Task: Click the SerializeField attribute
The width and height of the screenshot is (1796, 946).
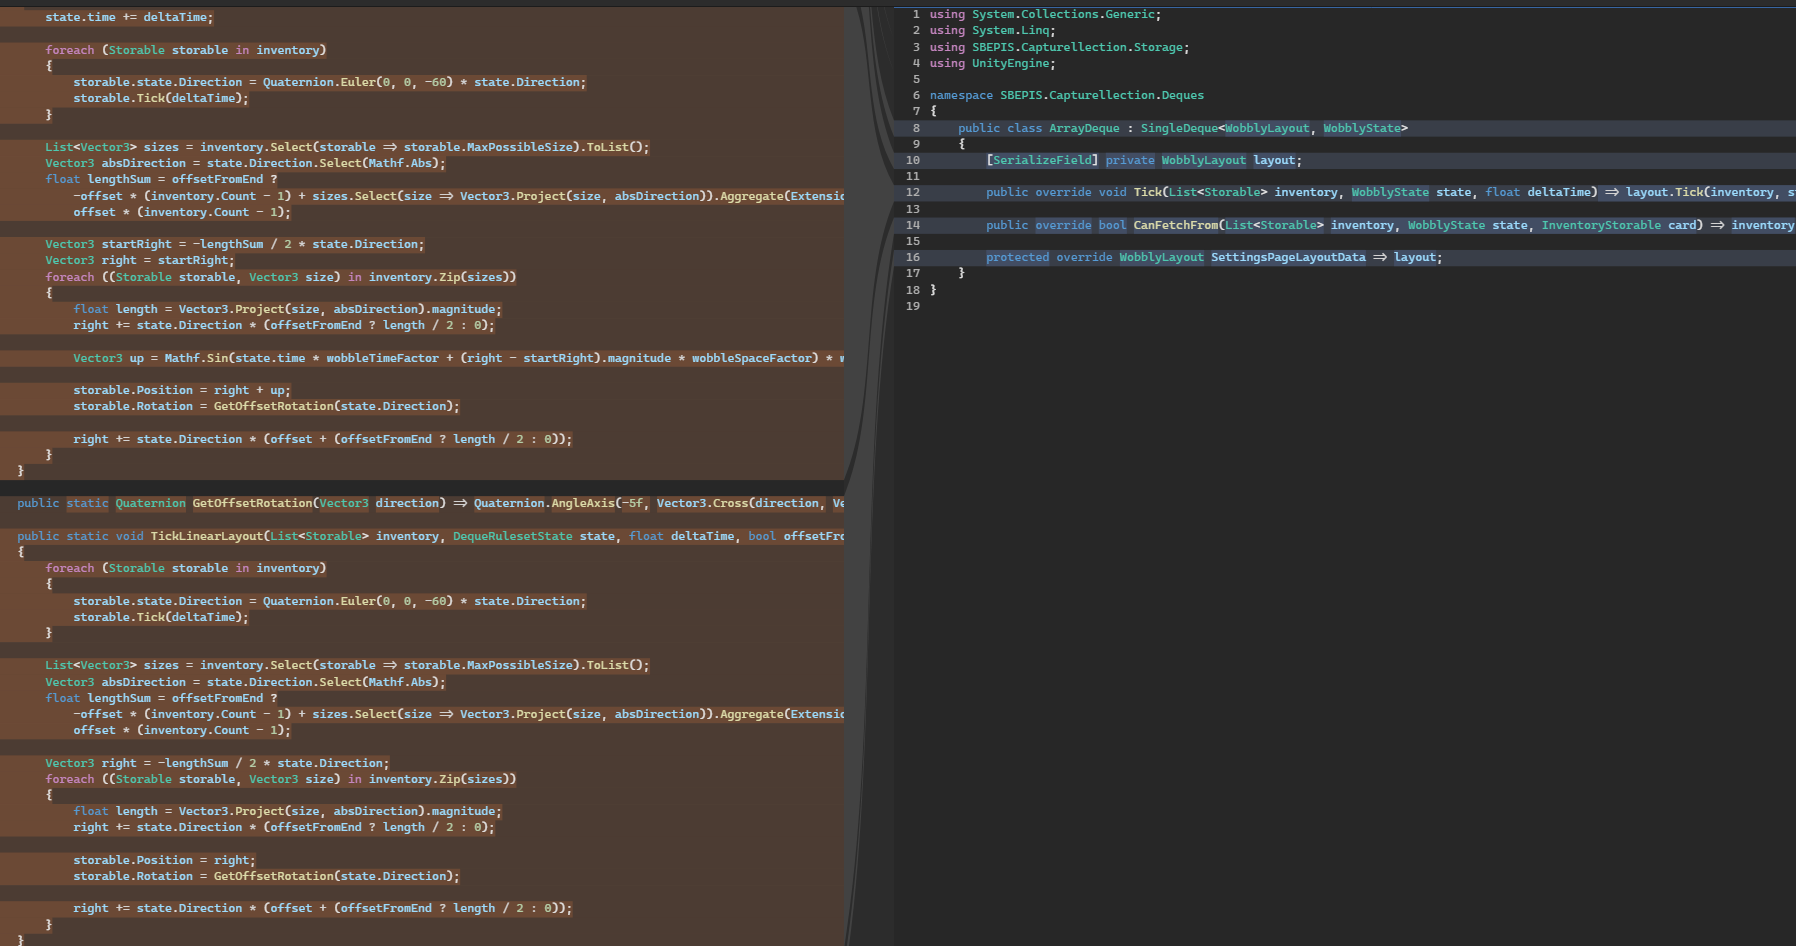Action: pos(1042,161)
